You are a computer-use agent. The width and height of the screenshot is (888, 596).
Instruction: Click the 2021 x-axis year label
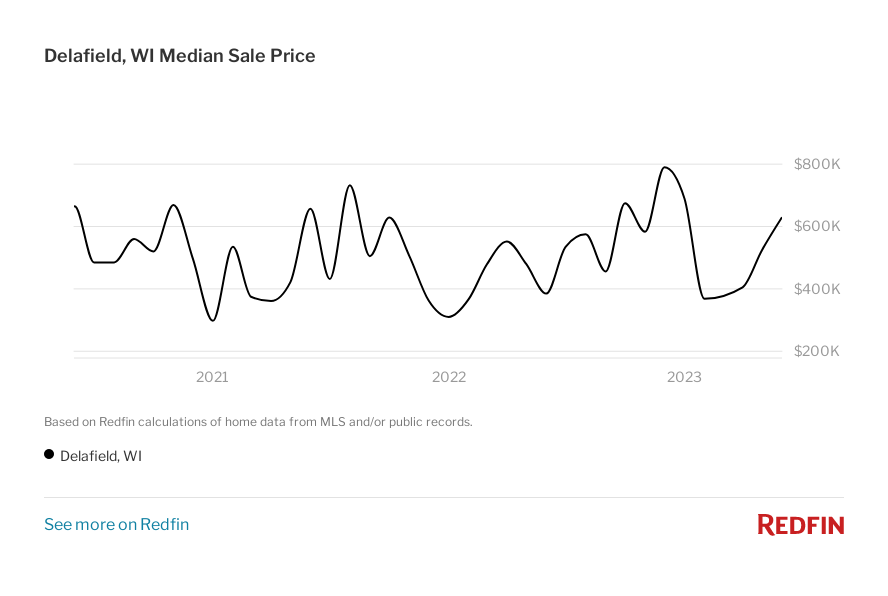[x=212, y=377]
